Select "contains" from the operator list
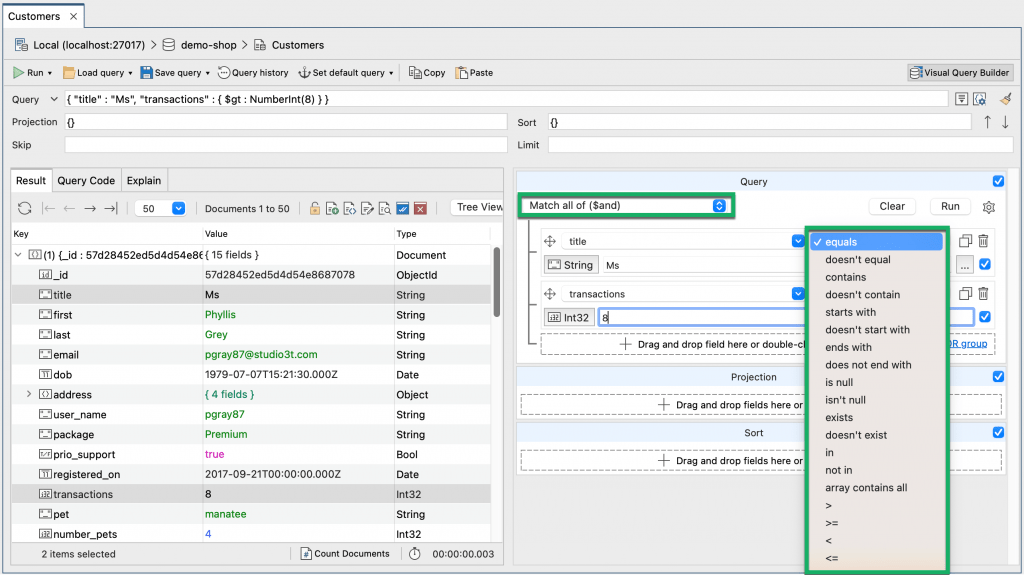The width and height of the screenshot is (1024, 575). click(x=846, y=277)
